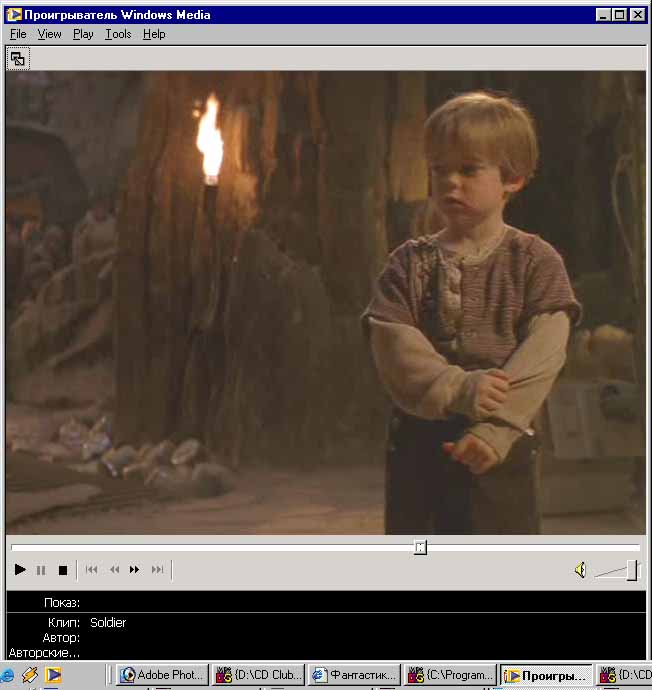
Task: Click the clip name Soldier
Action: 108,622
